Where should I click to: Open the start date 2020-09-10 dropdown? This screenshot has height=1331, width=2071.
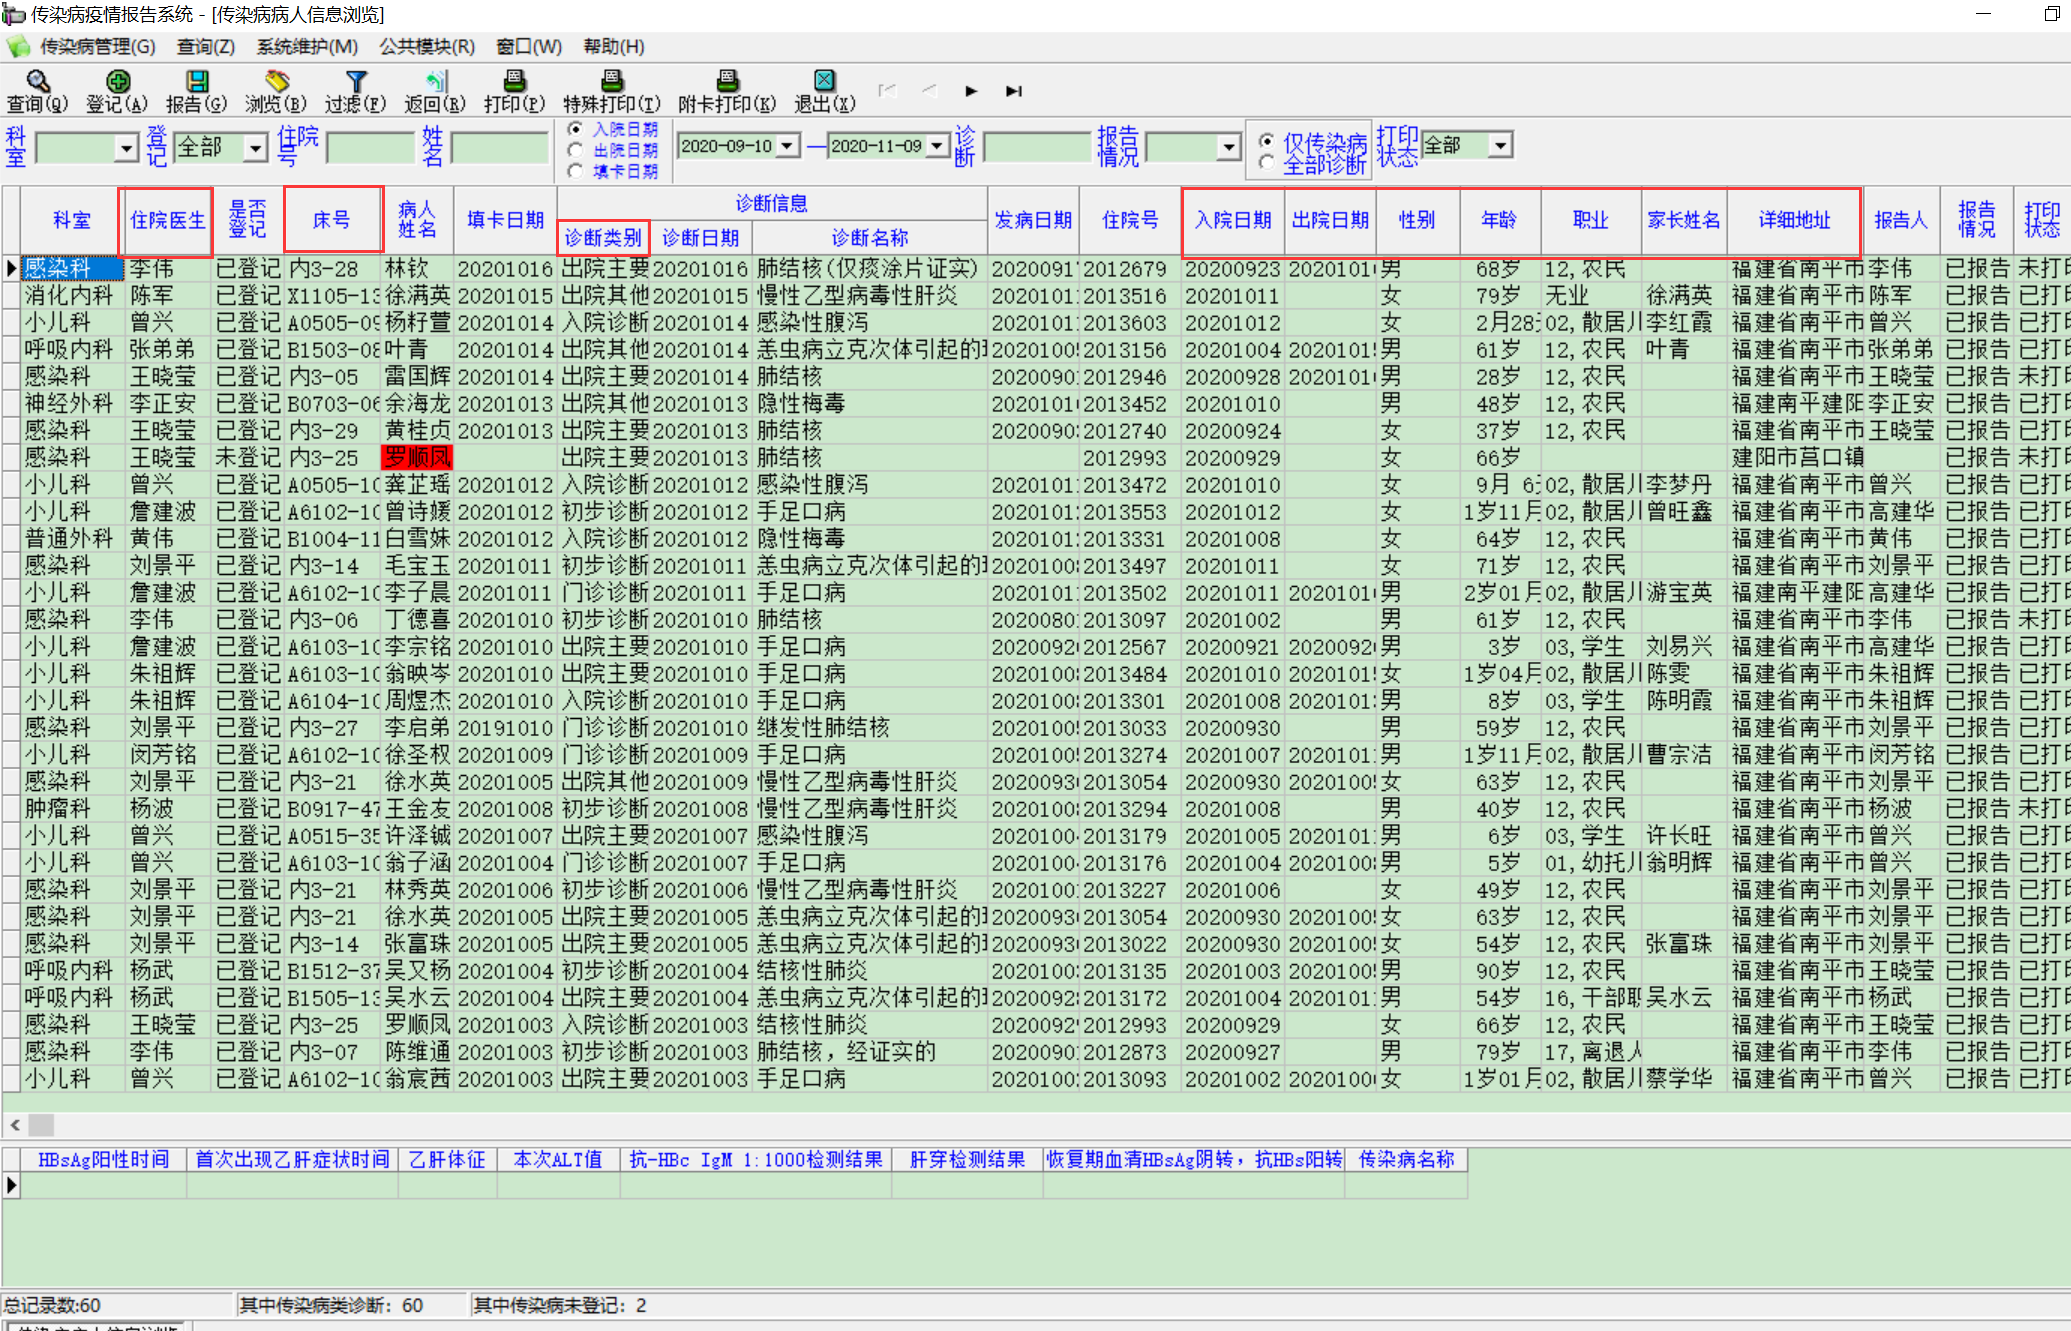[787, 146]
